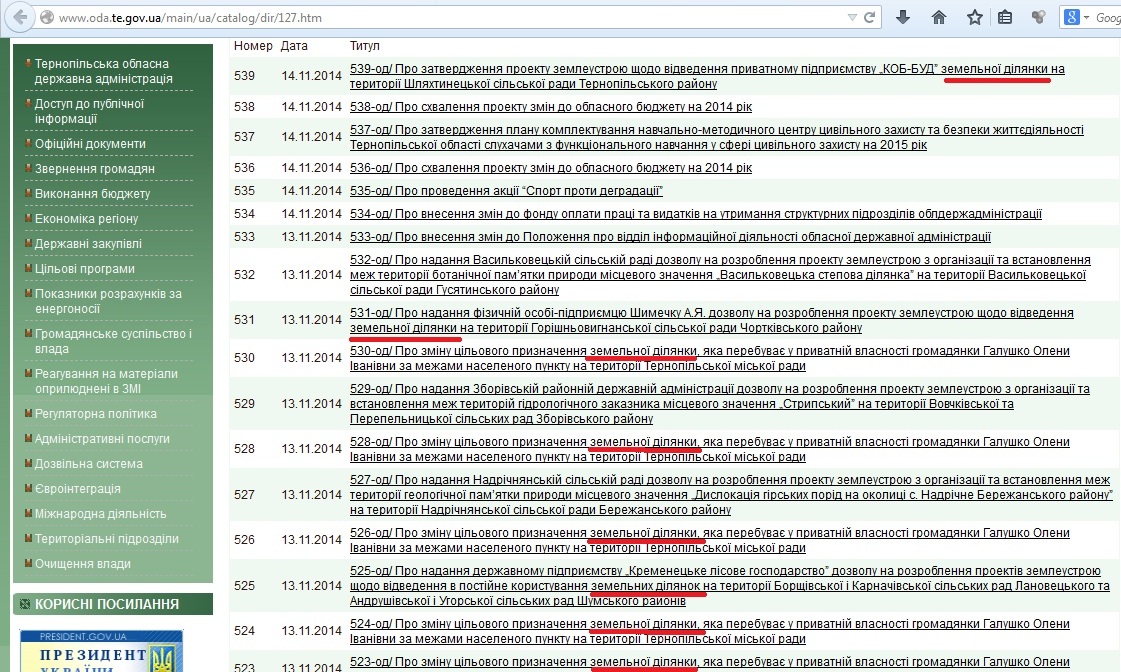
Task: Open Державні закупівлі in the sidebar
Action: click(x=88, y=244)
